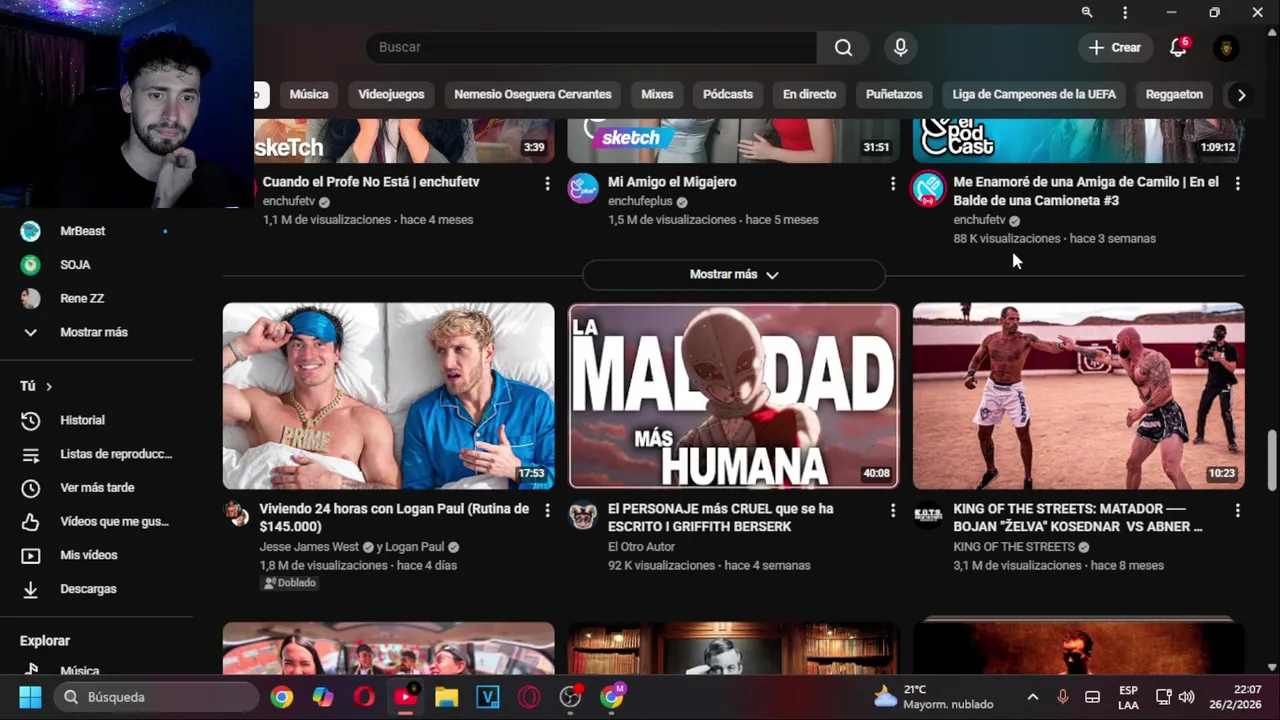Open weather widget showing 21°C
The height and width of the screenshot is (720, 1280).
pyautogui.click(x=934, y=697)
